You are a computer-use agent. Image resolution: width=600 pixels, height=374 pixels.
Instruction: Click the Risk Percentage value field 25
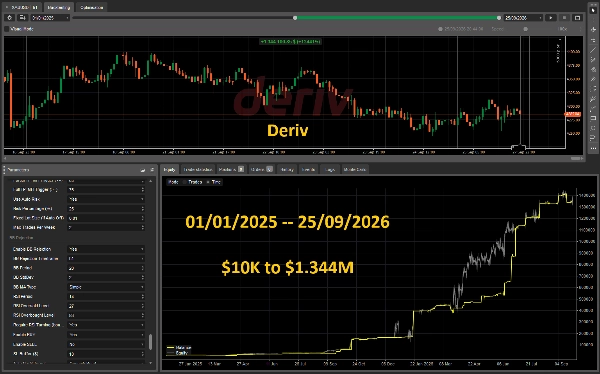(x=106, y=209)
